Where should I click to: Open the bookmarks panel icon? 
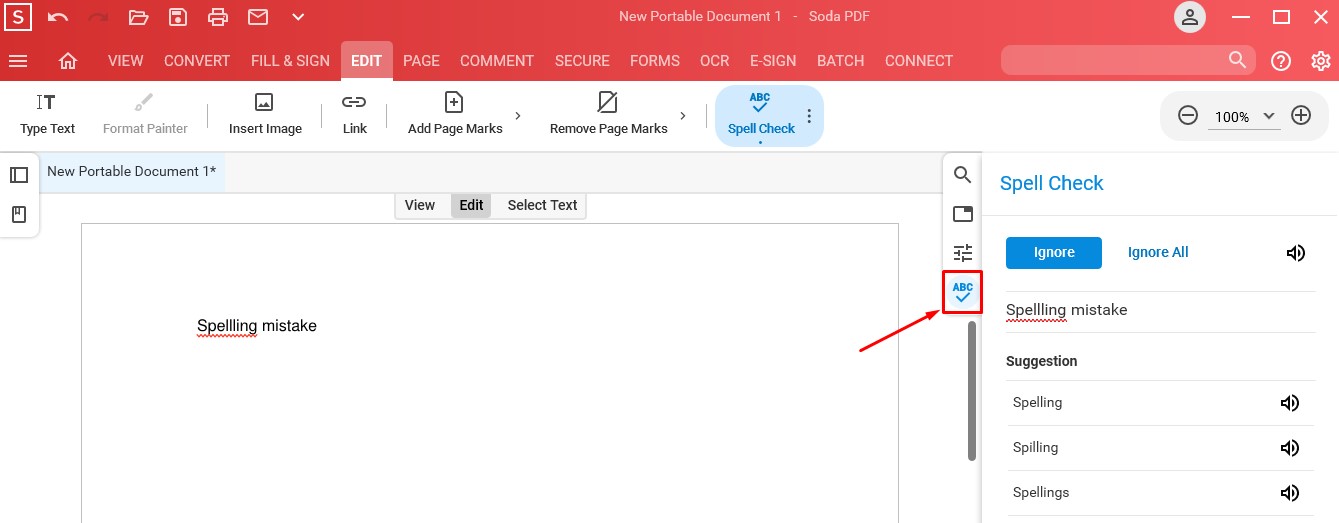pos(19,215)
